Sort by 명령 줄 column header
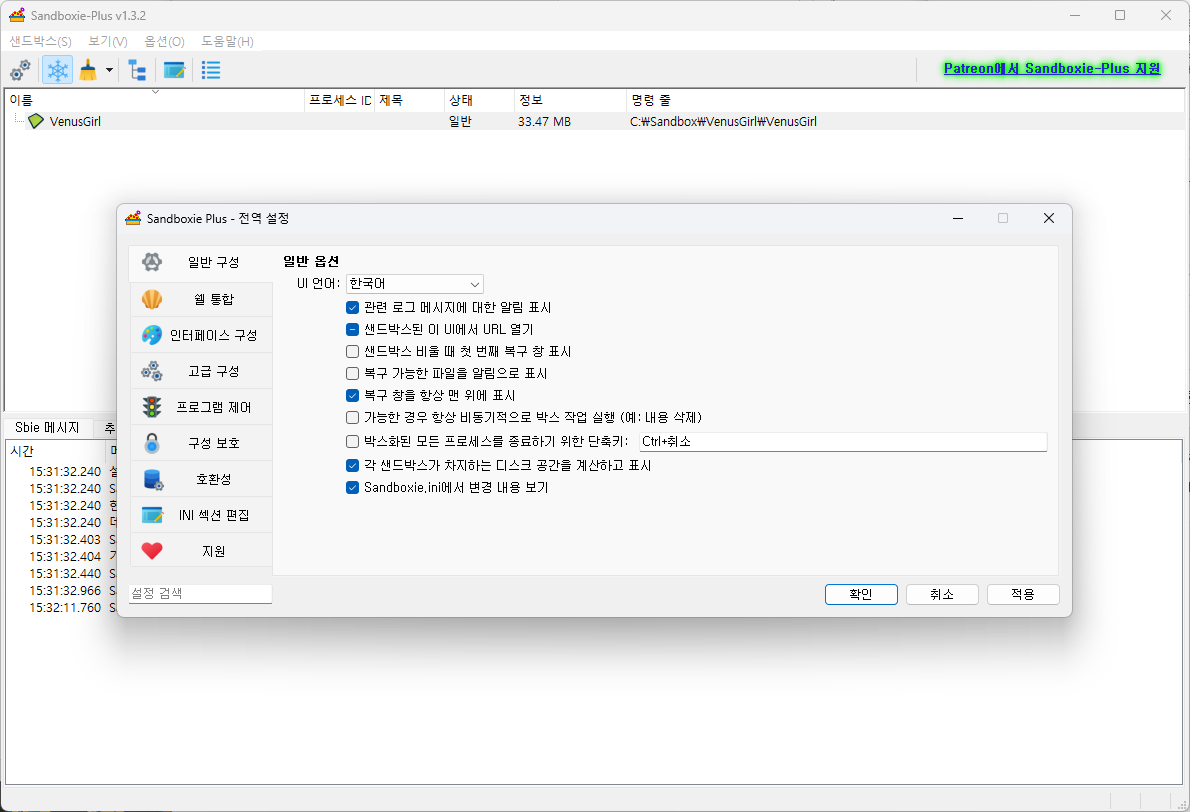Screen dimensions: 1190x812 pos(905,100)
